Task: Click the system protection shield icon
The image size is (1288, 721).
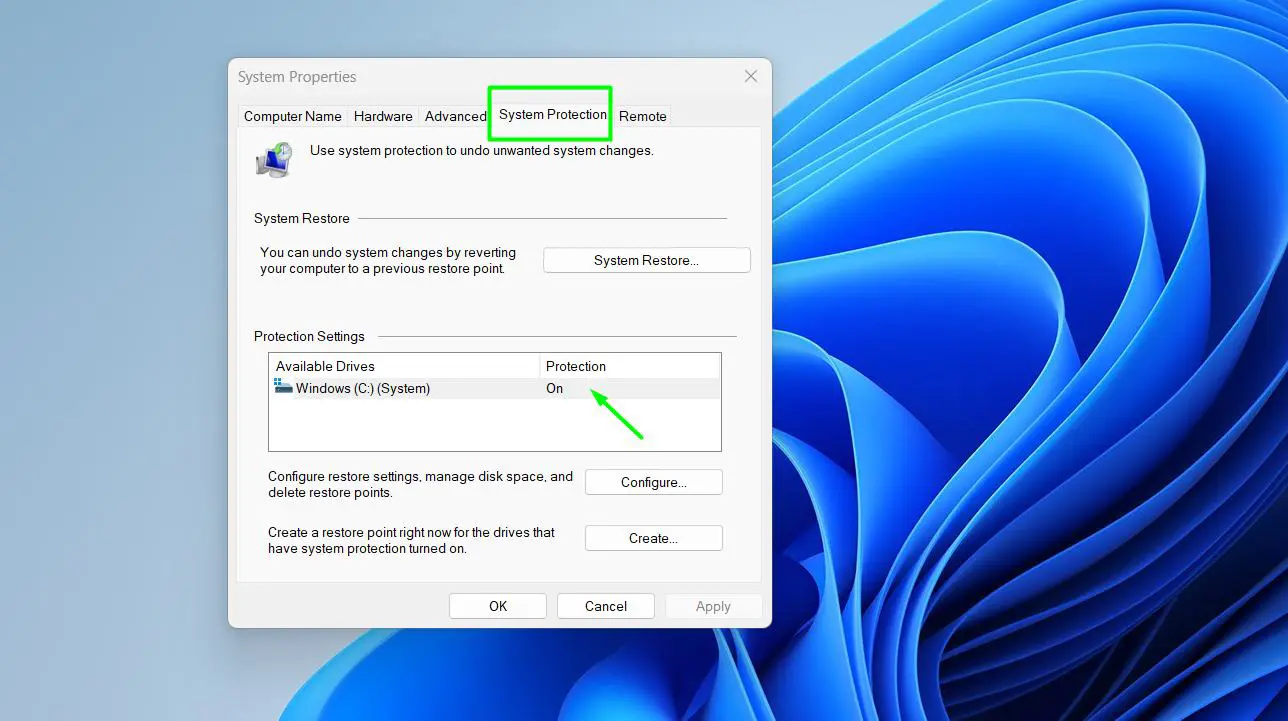Action: point(273,159)
